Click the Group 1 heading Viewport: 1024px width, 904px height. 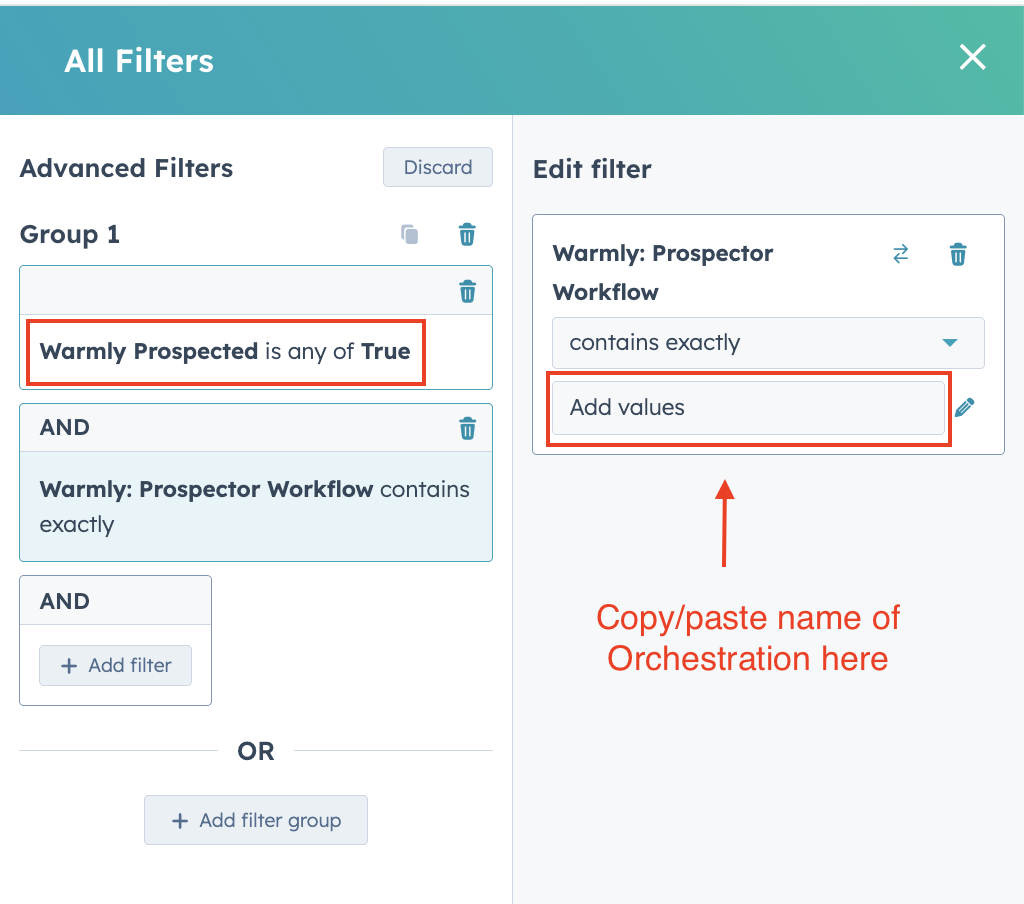(70, 235)
